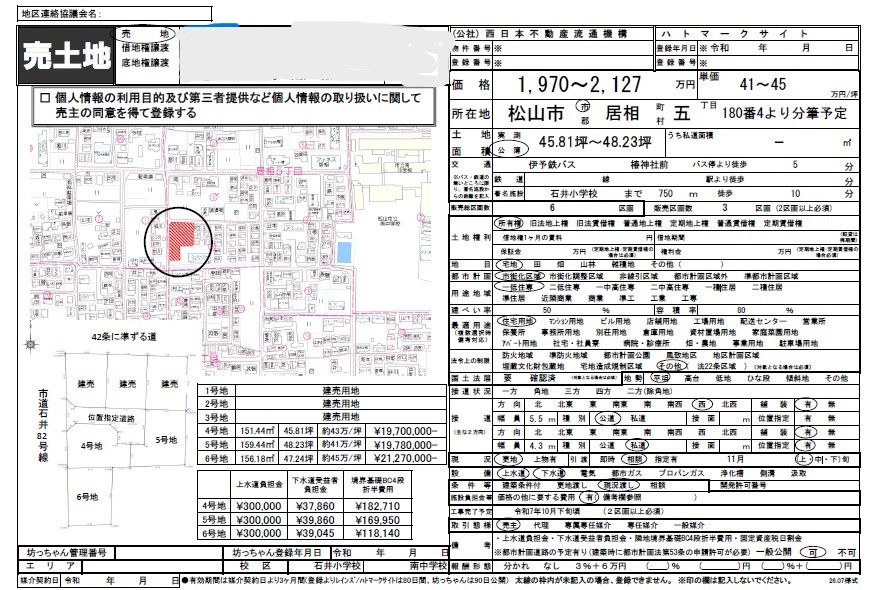Click the 47.24坪 cell
The height and width of the screenshot is (590, 869).
pyautogui.click(x=298, y=458)
